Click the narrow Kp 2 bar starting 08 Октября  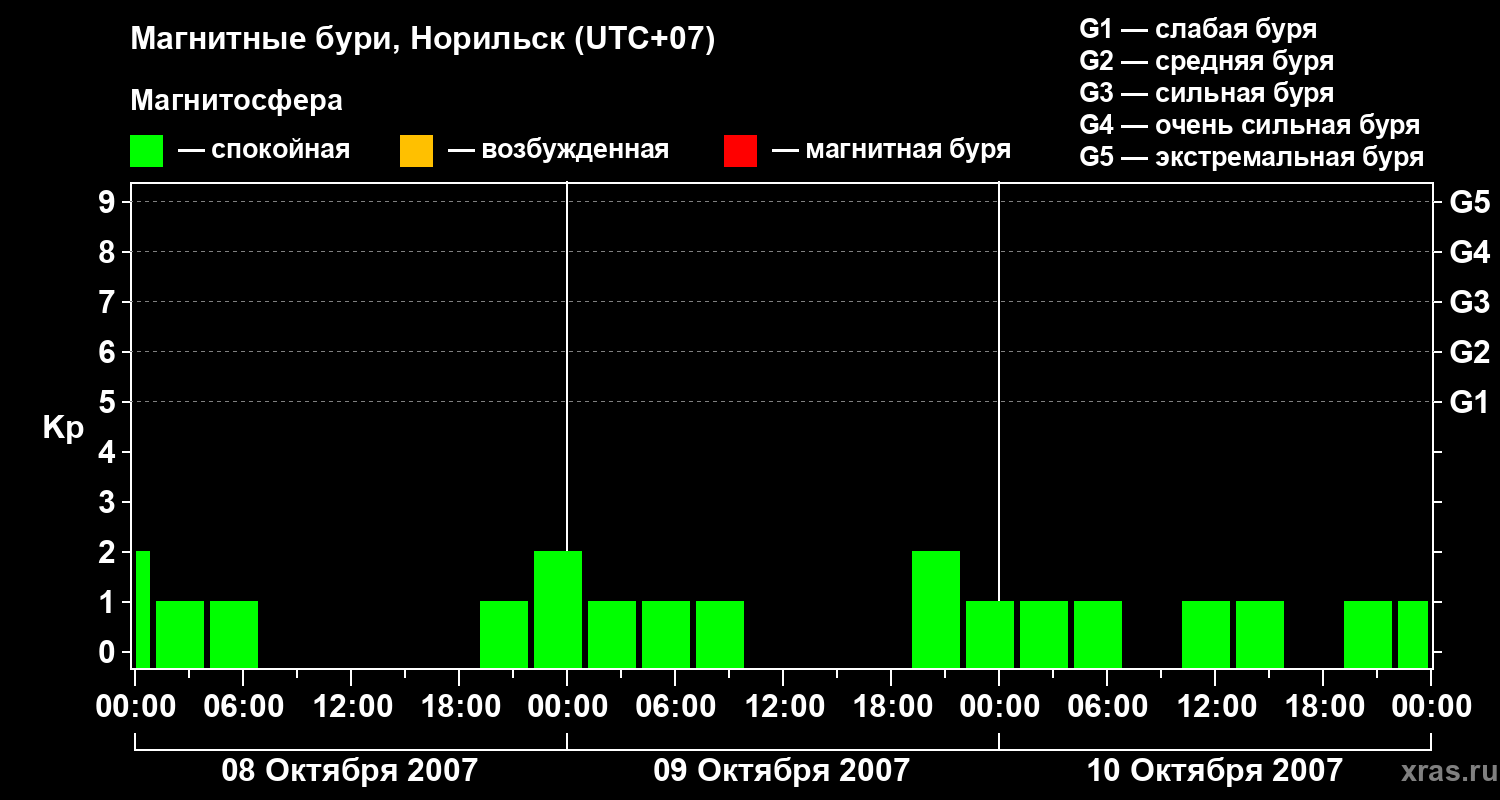143,609
